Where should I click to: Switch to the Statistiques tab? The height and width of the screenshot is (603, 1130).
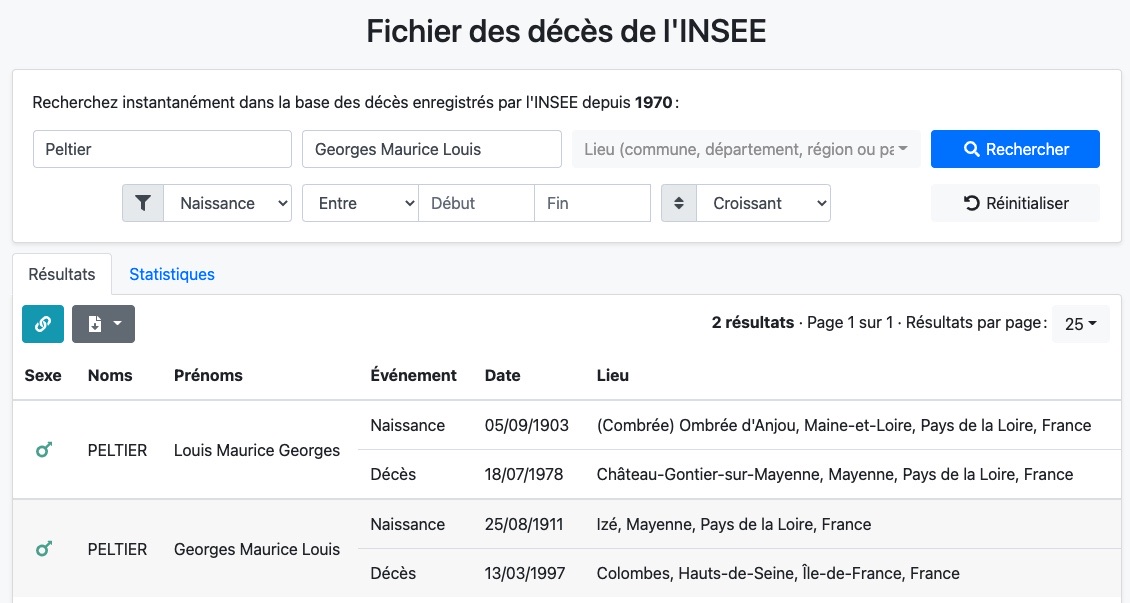click(x=172, y=274)
